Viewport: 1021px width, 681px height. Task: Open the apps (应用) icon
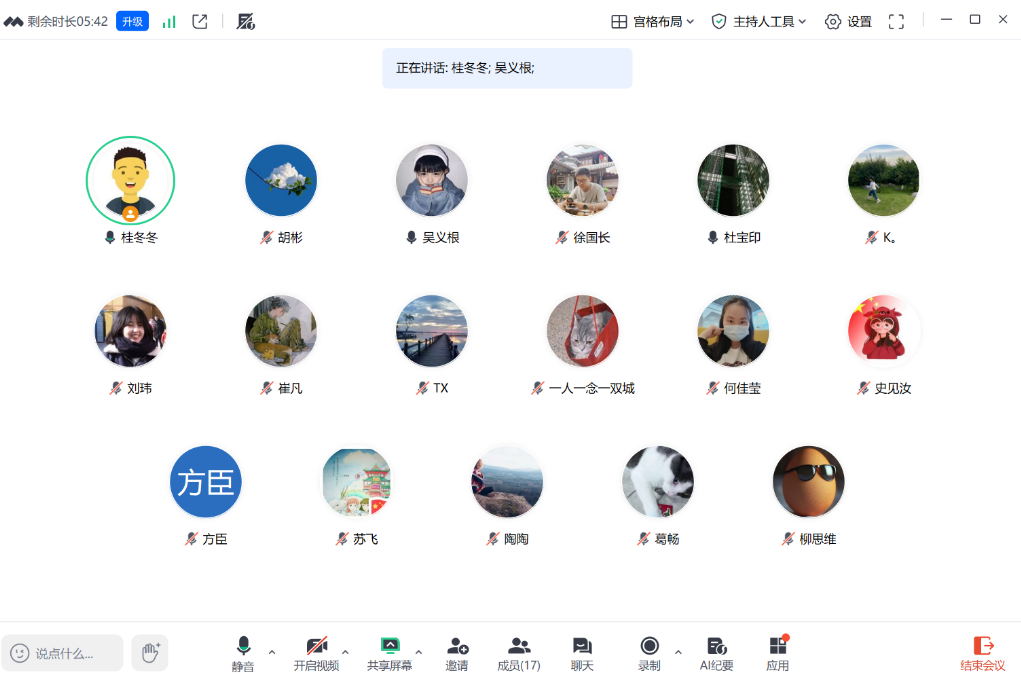[x=777, y=647]
